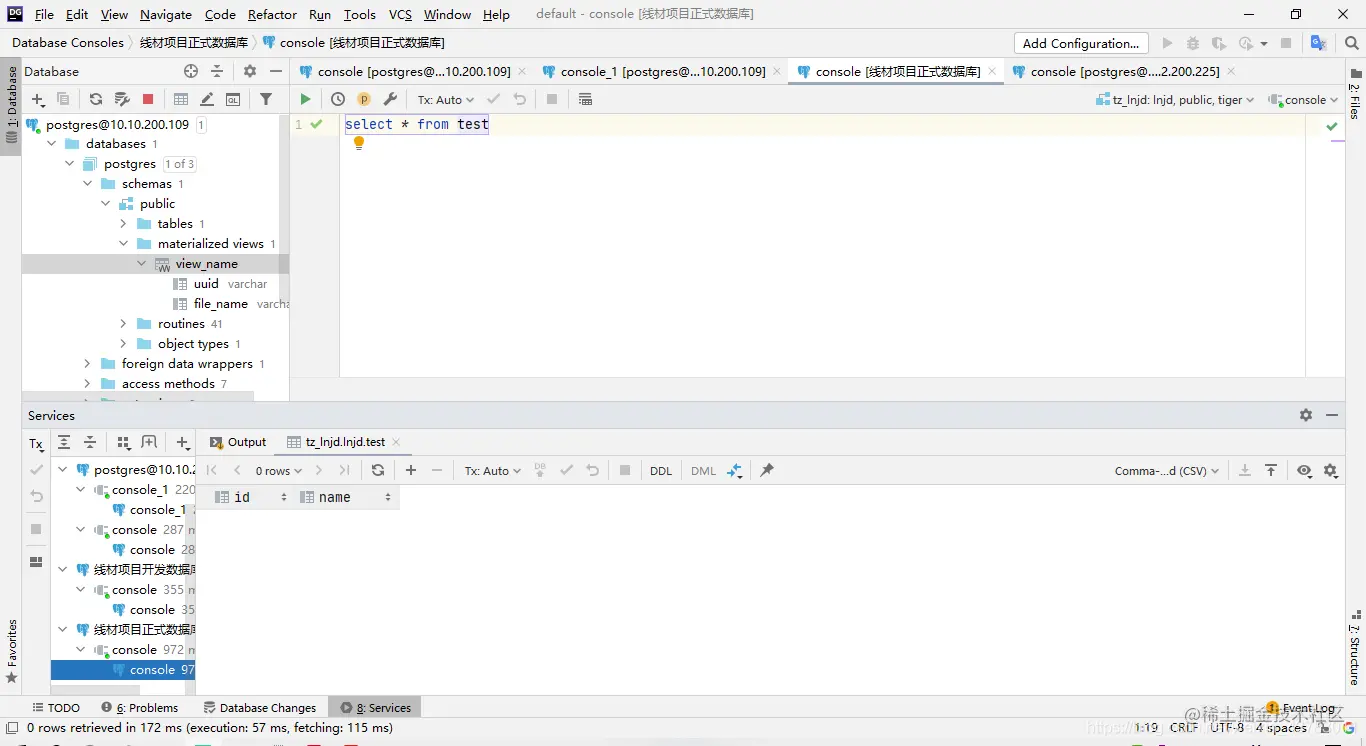Open 0 rows page size dropdown

tap(278, 470)
